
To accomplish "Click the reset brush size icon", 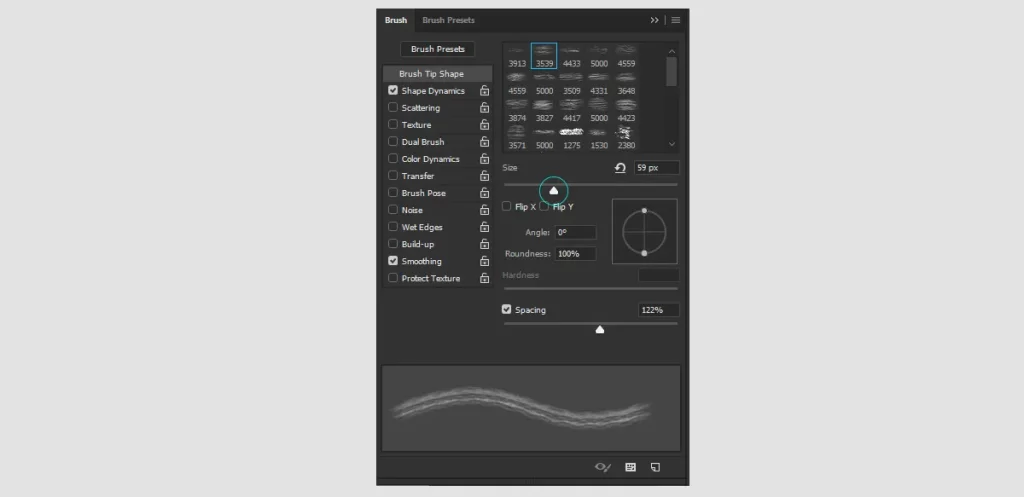I will point(620,168).
